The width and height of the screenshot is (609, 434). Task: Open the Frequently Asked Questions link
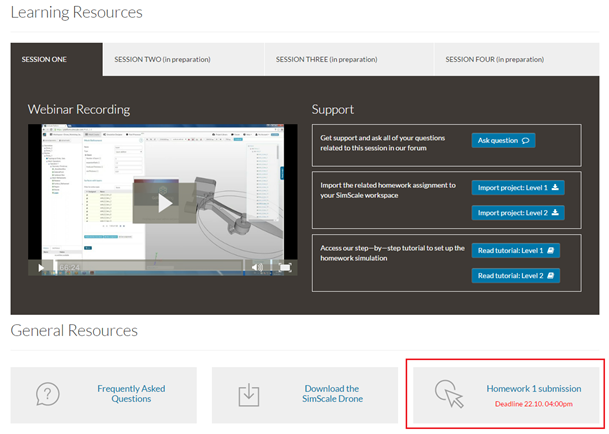pyautogui.click(x=131, y=394)
